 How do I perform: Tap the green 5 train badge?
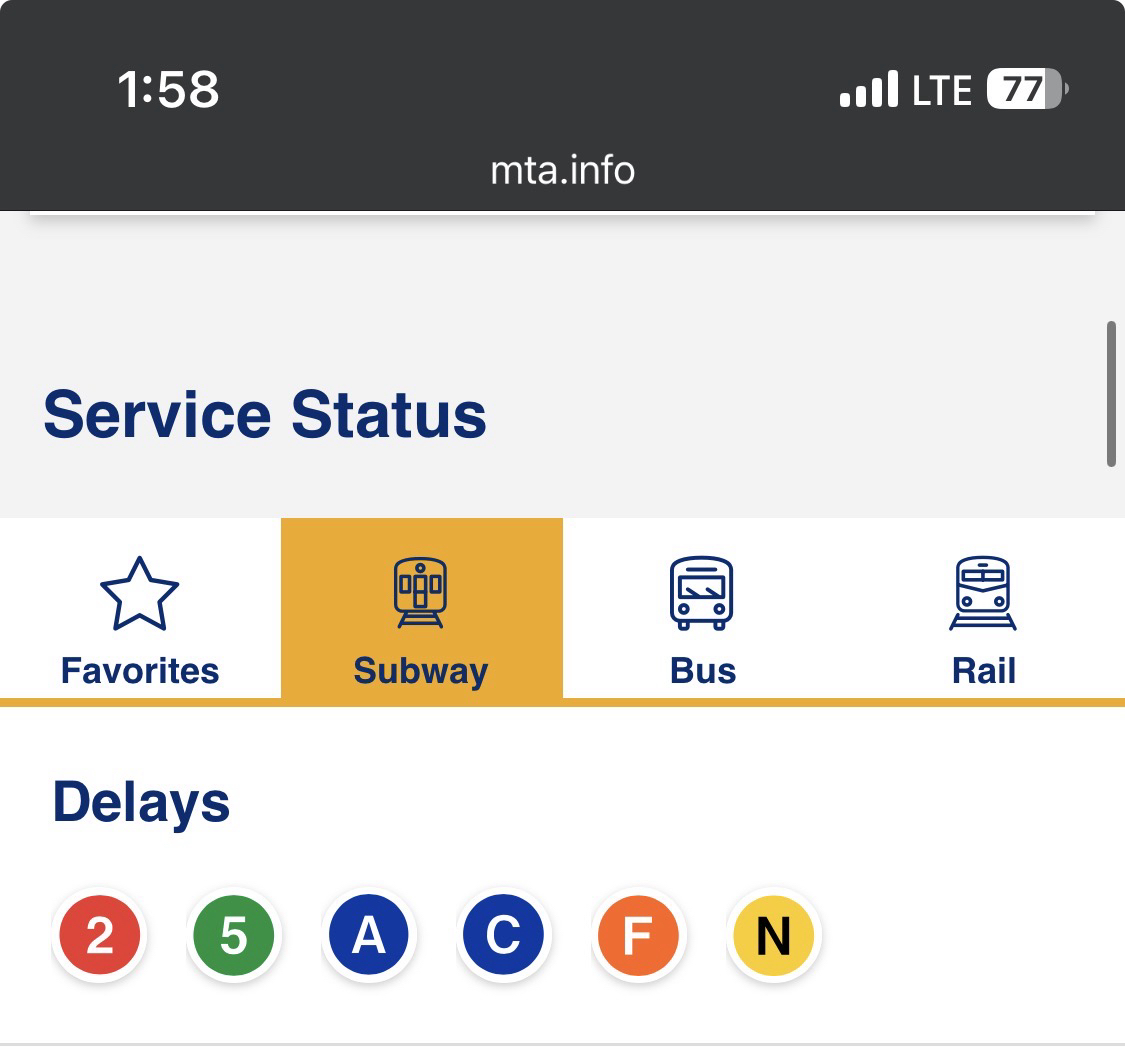pos(234,936)
